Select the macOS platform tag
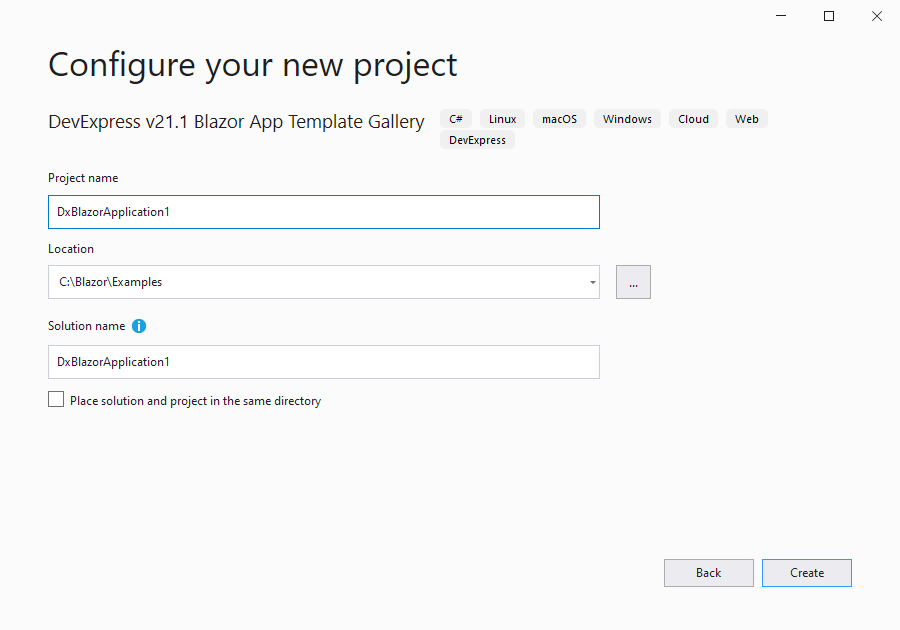This screenshot has height=630, width=900. point(559,119)
